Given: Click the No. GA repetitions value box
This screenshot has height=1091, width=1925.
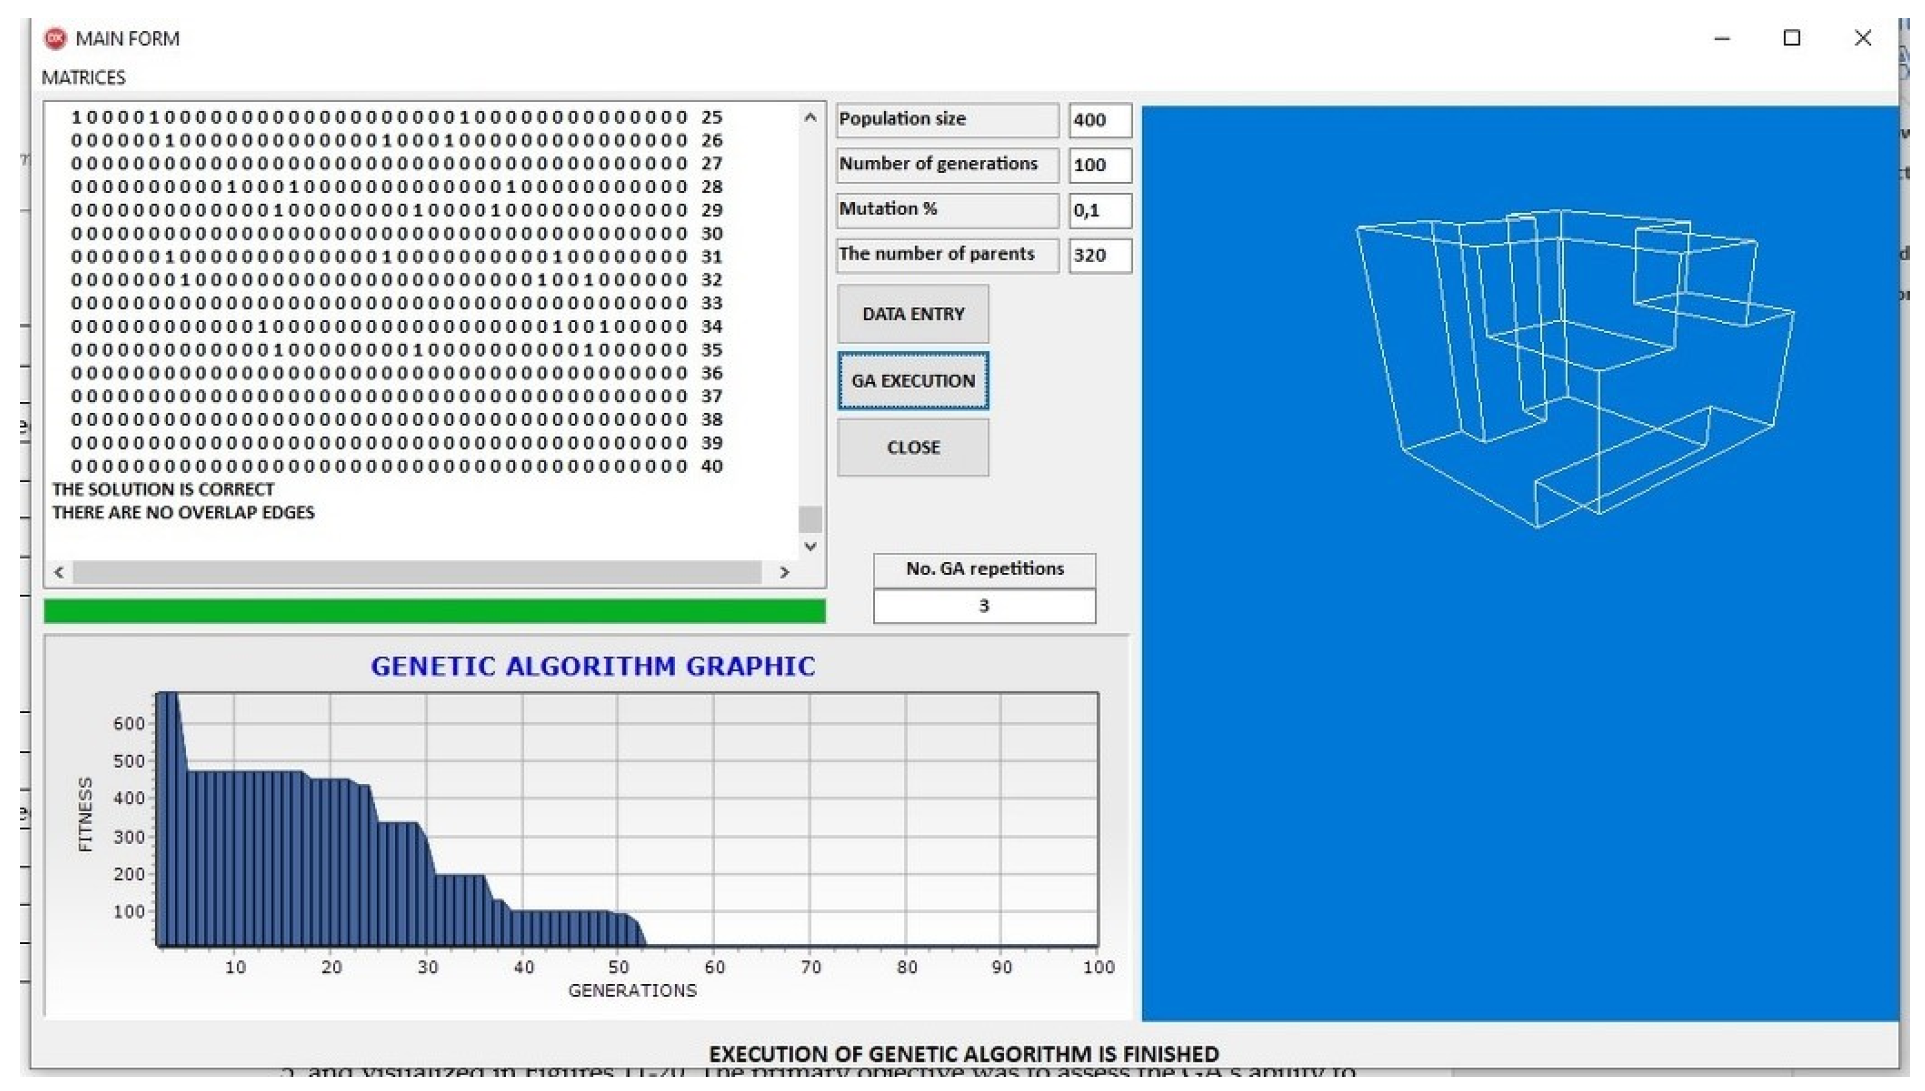Looking at the screenshot, I should point(983,606).
